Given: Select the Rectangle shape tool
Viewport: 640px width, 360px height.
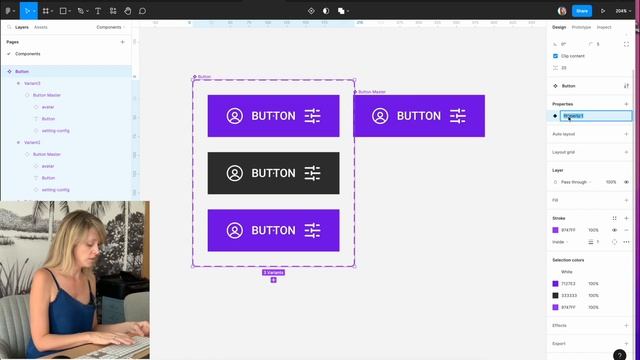Looking at the screenshot, I should click(x=63, y=11).
